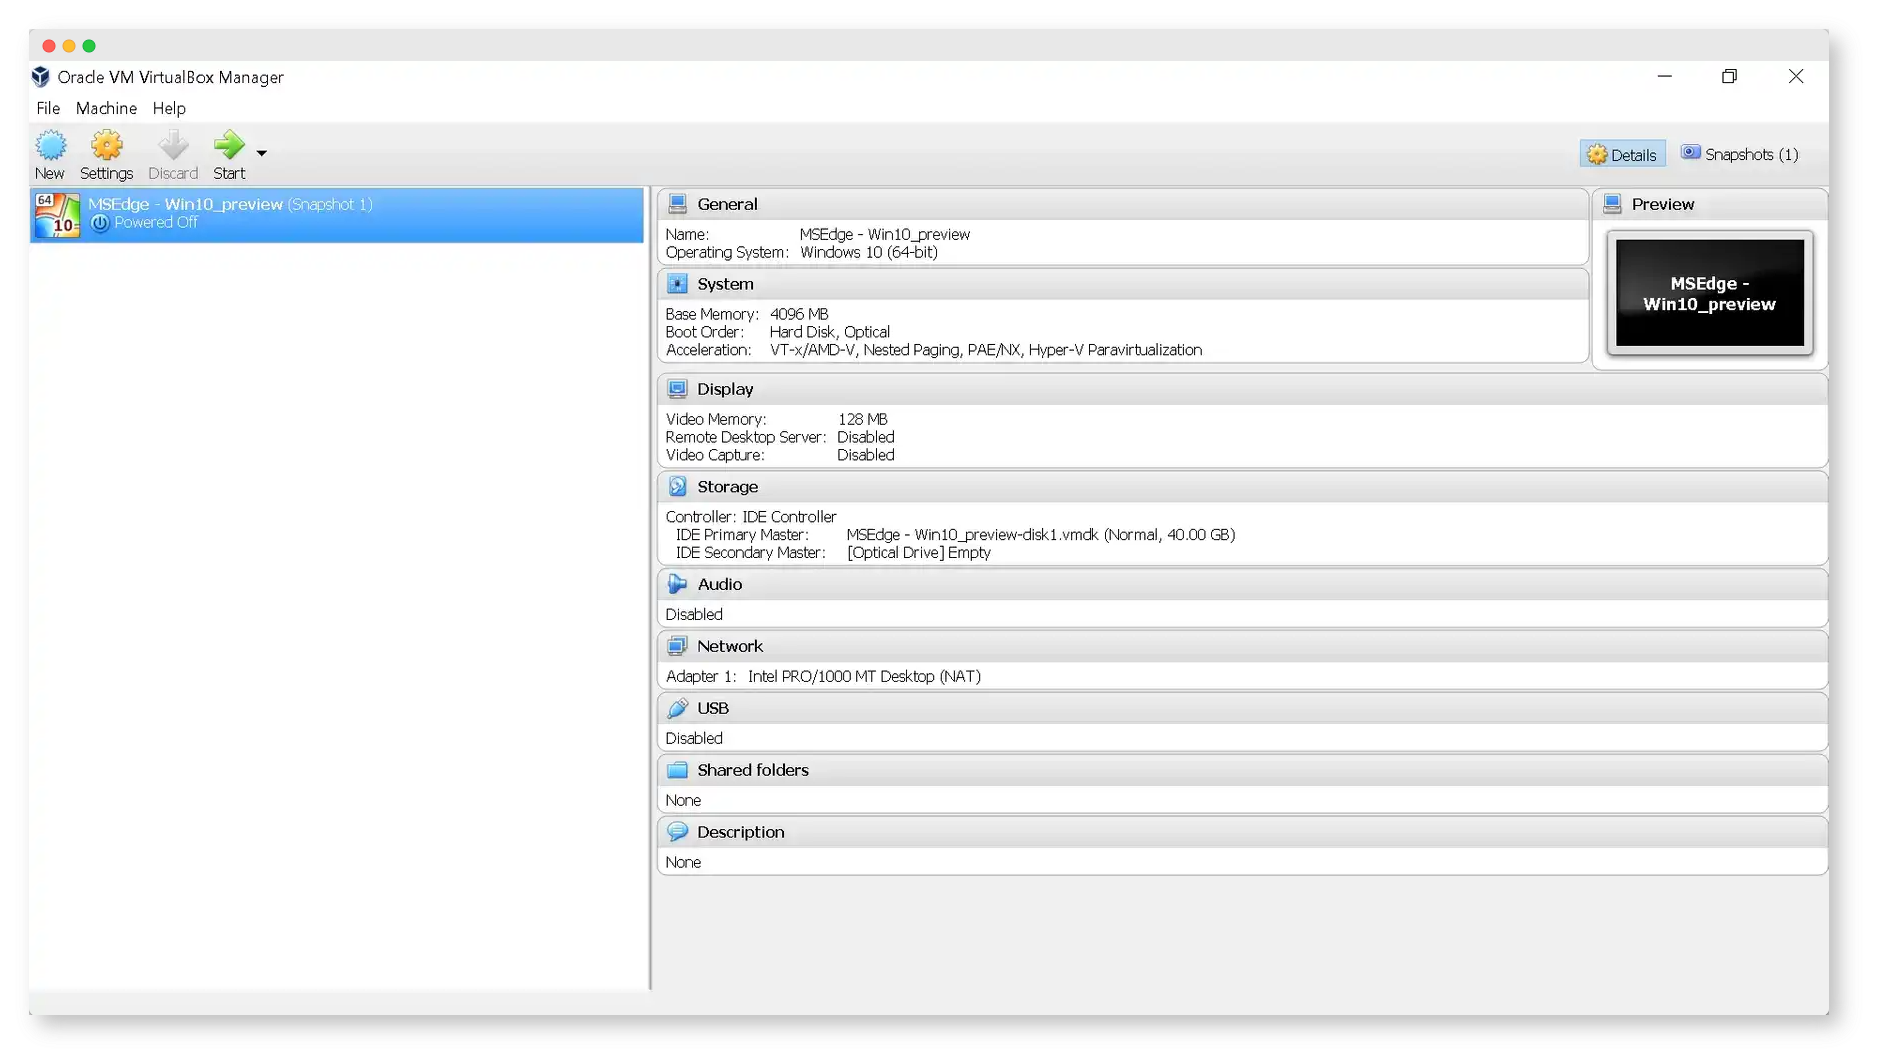Open the Description section header

tap(740, 832)
